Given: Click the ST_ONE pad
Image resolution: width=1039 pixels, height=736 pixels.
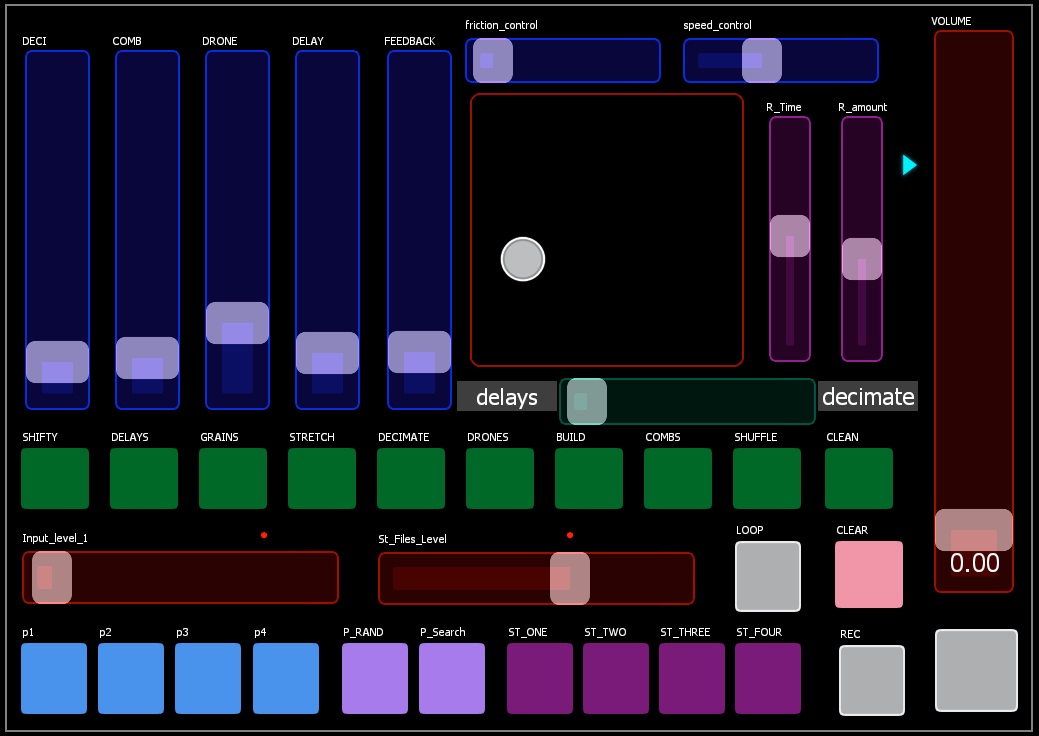Looking at the screenshot, I should point(540,678).
